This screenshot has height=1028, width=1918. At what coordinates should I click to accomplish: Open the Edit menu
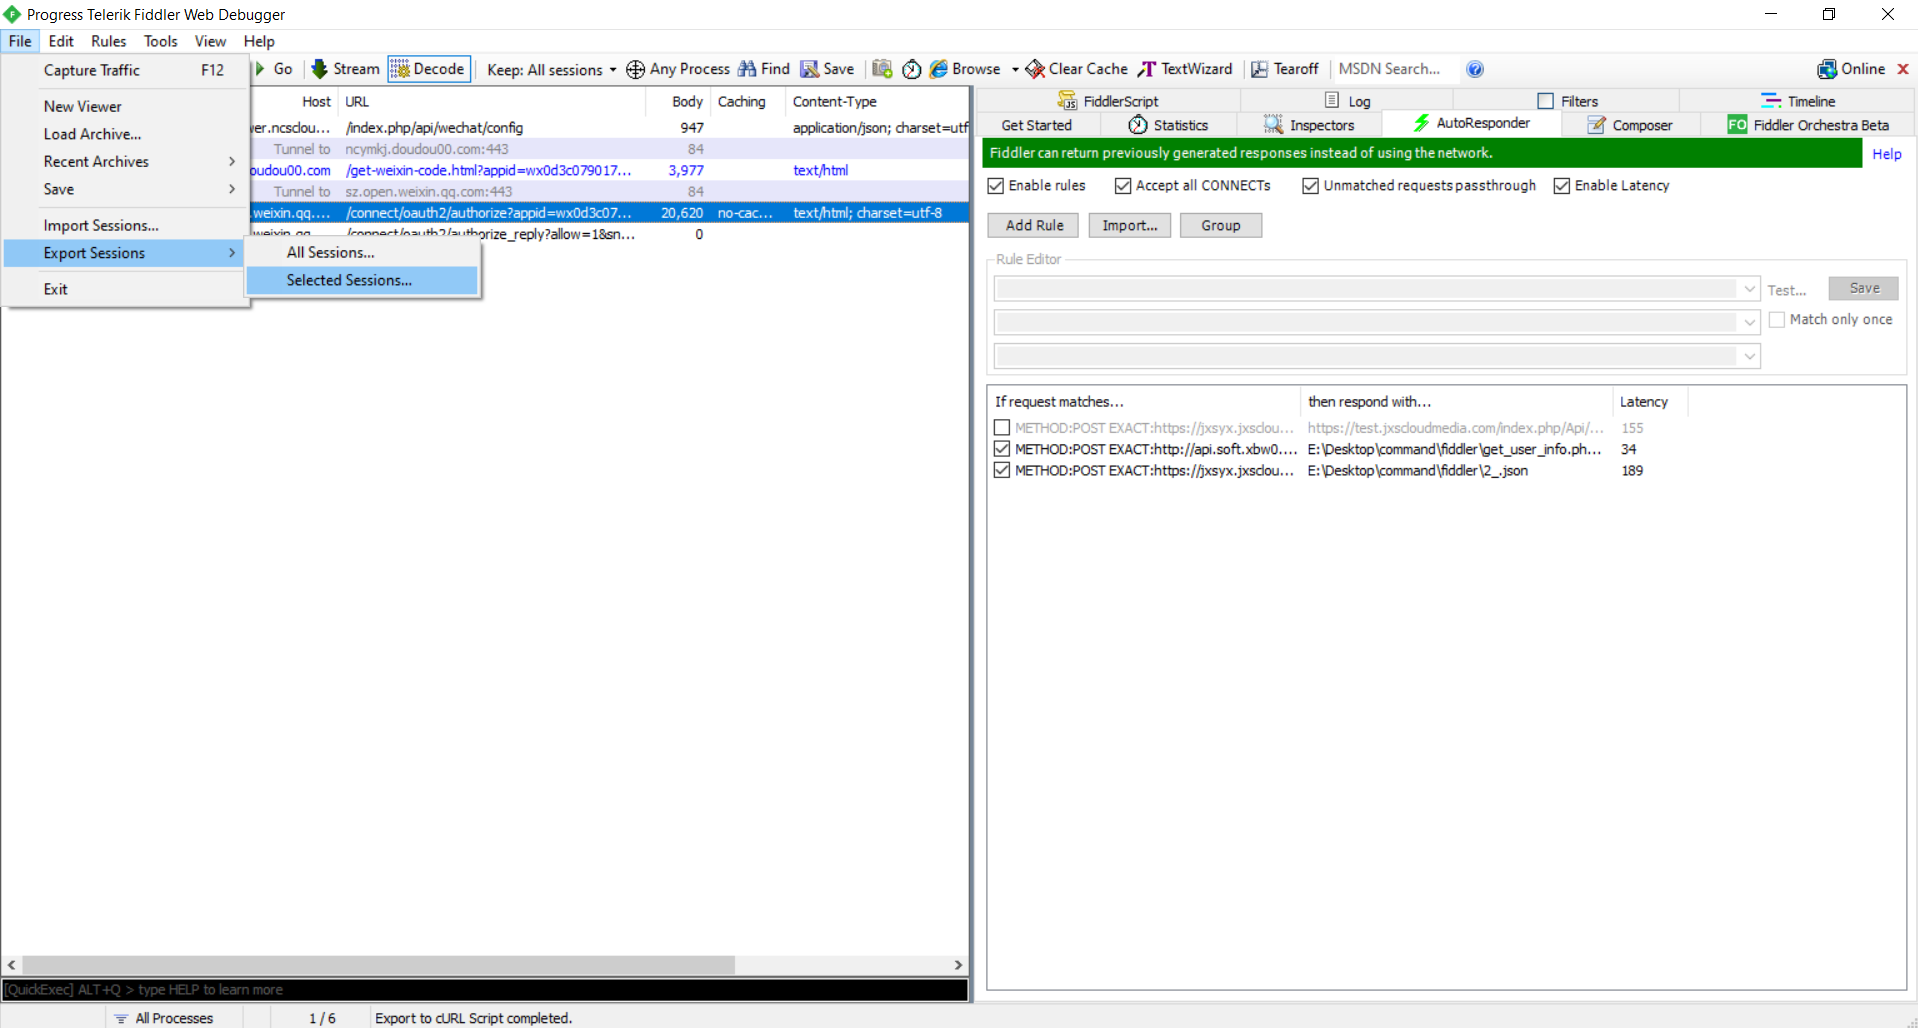[x=61, y=41]
